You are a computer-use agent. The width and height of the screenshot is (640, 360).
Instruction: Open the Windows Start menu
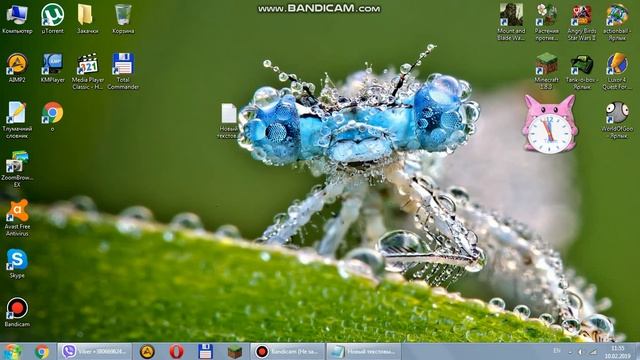pos(12,351)
